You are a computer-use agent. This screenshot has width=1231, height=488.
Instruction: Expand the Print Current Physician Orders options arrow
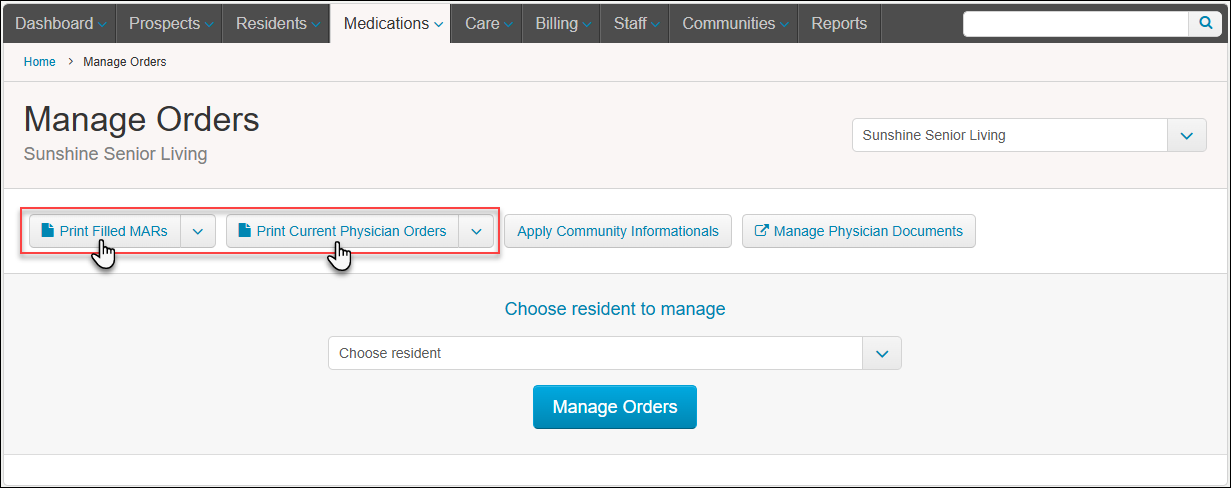pyautogui.click(x=476, y=231)
